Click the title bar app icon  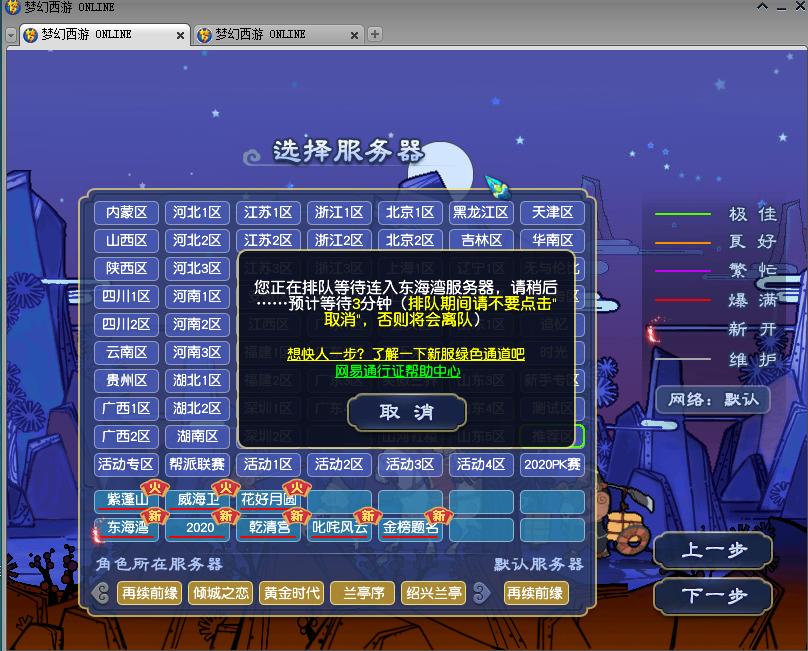pos(12,7)
